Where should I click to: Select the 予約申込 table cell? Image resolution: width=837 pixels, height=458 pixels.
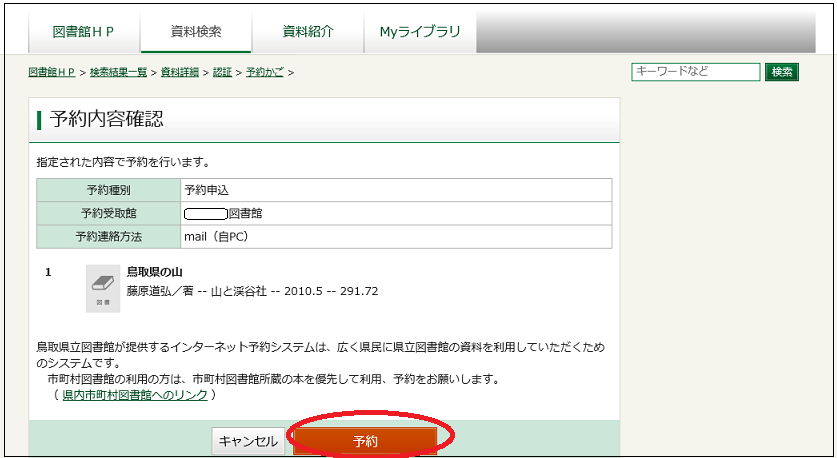[396, 190]
